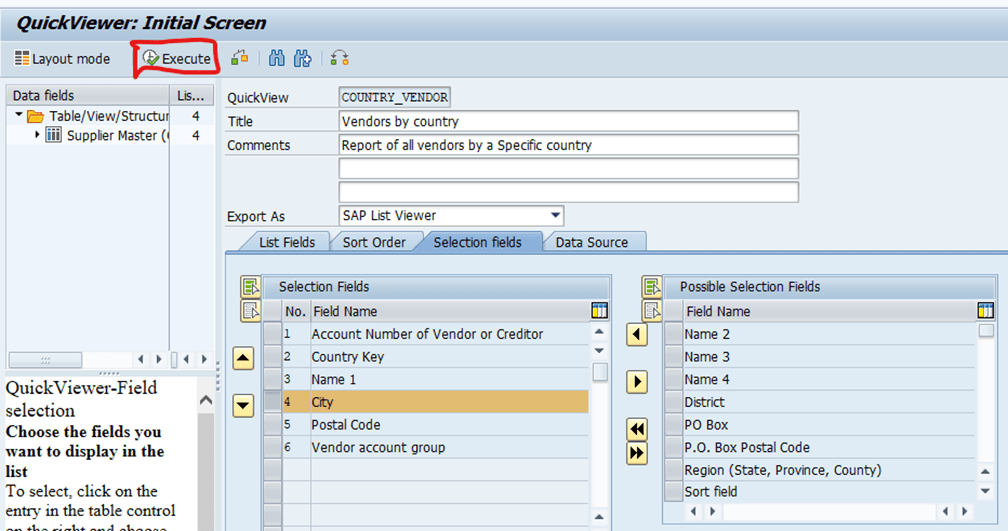Click single right arrow to remove field

coord(636,382)
